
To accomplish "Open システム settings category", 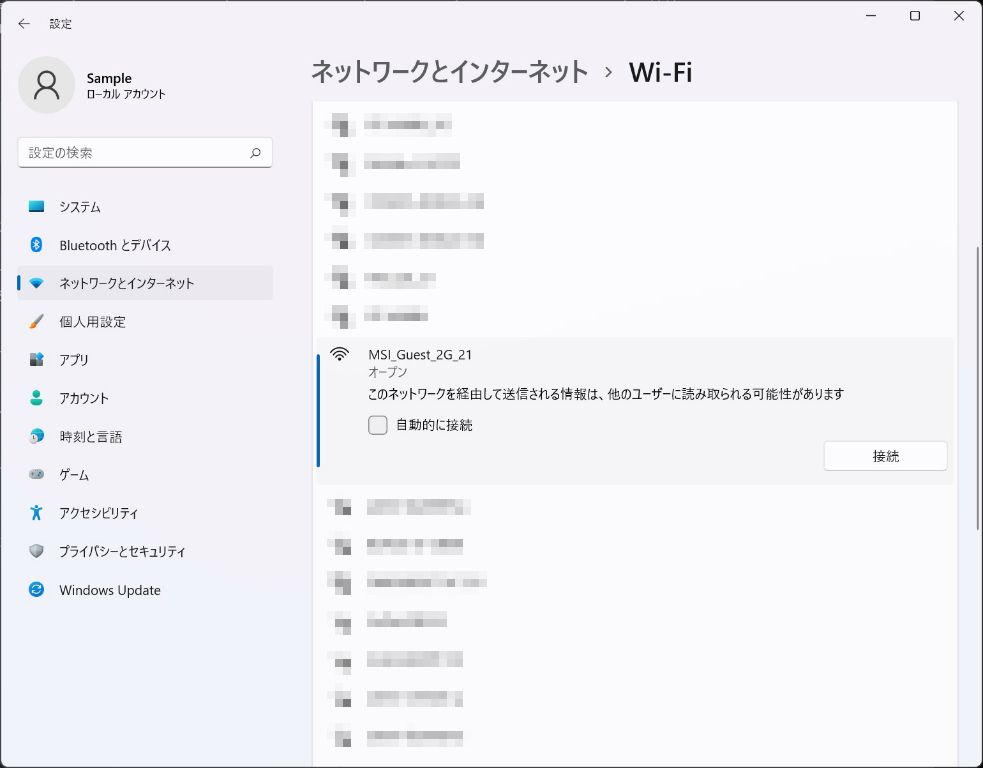I will [145, 206].
